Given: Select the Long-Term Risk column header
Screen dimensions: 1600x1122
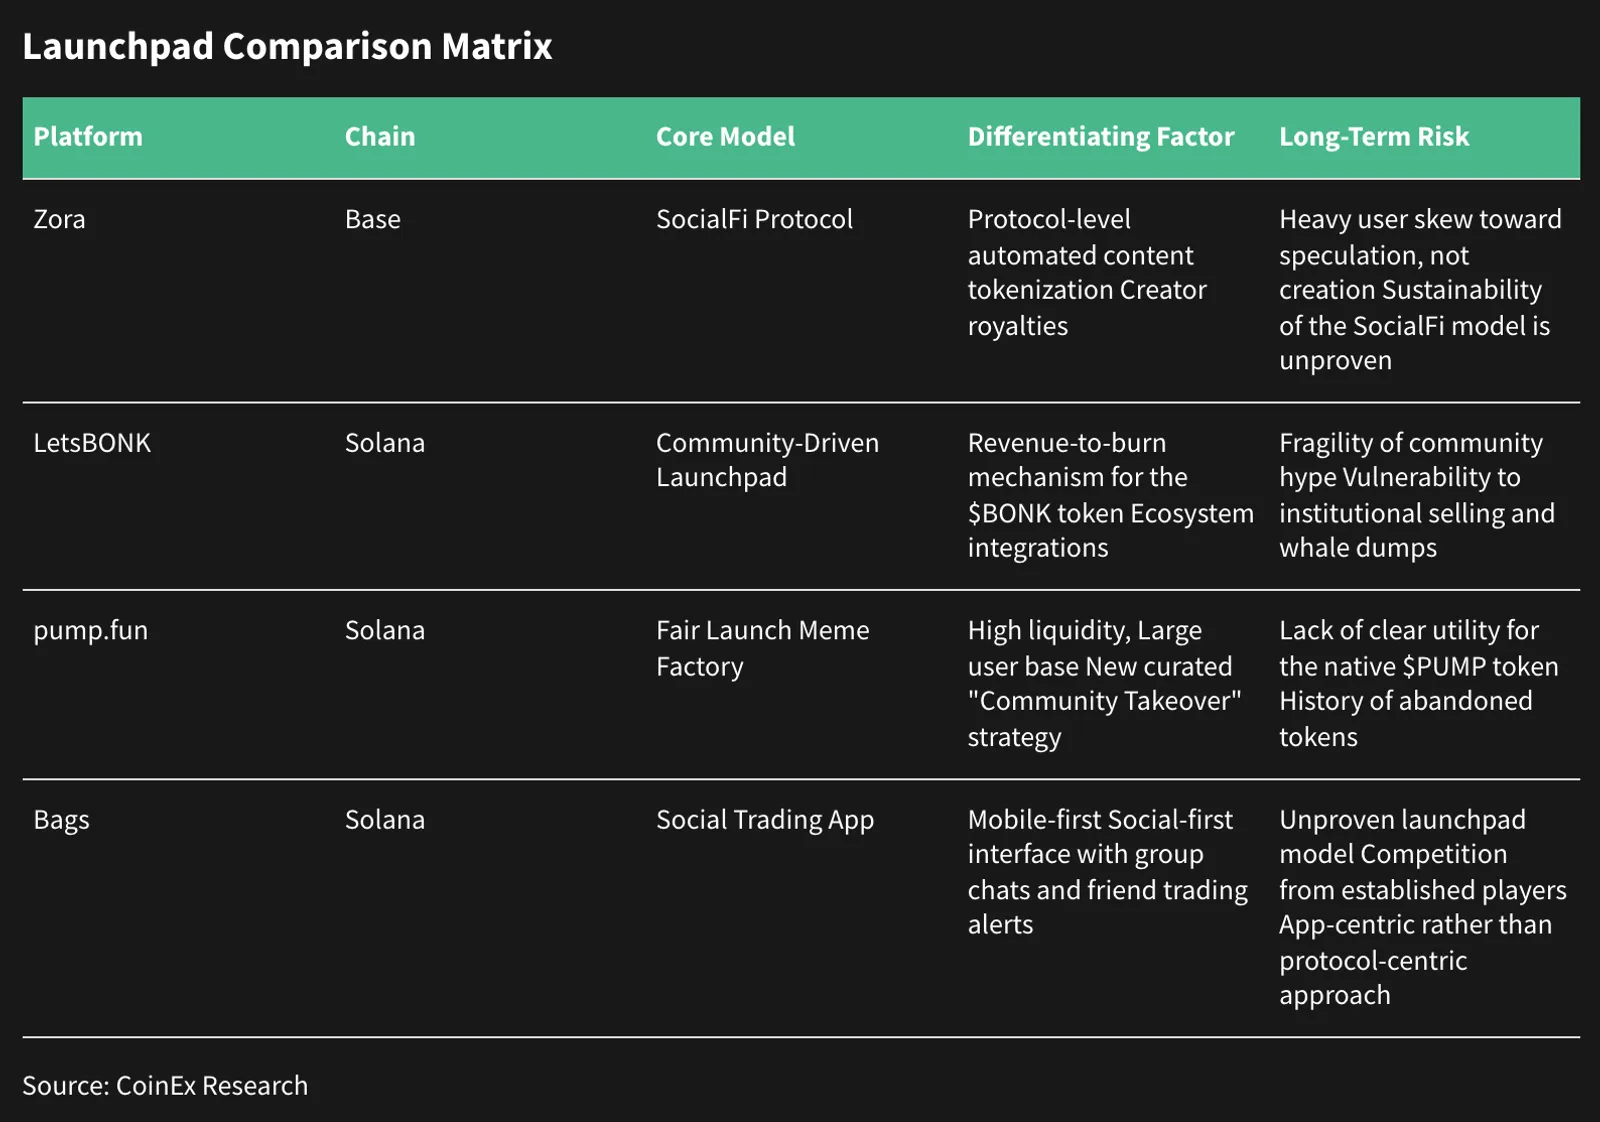Looking at the screenshot, I should point(1374,137).
